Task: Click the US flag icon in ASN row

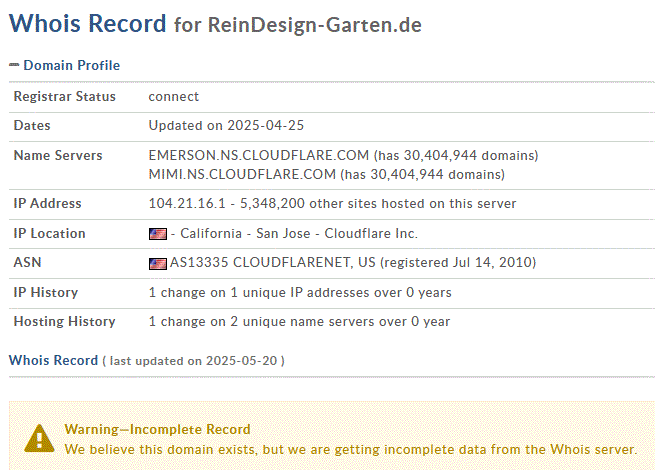Action: pos(158,264)
